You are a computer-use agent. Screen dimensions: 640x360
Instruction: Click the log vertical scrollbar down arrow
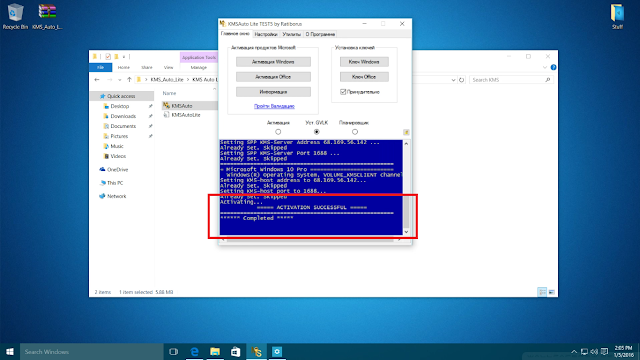pyautogui.click(x=406, y=232)
